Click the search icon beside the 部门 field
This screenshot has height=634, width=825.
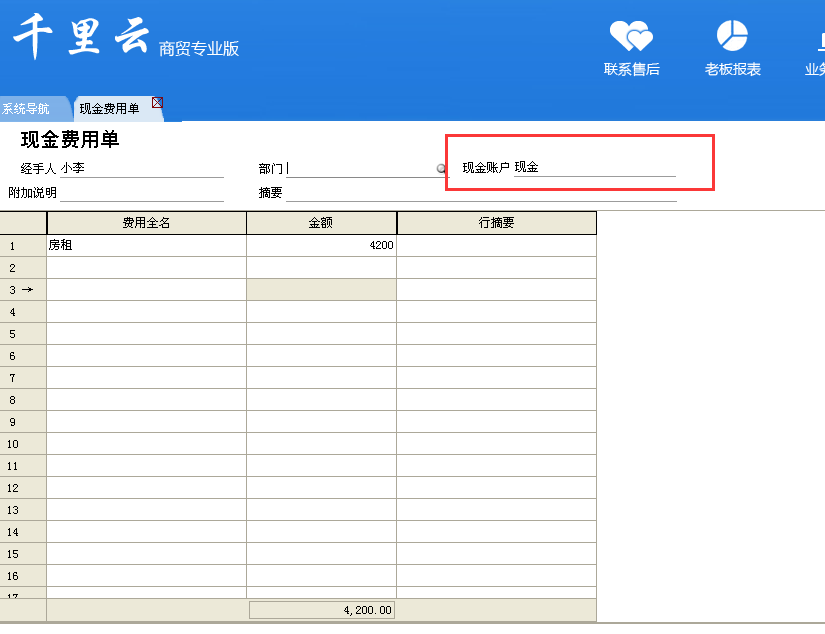[x=441, y=169]
